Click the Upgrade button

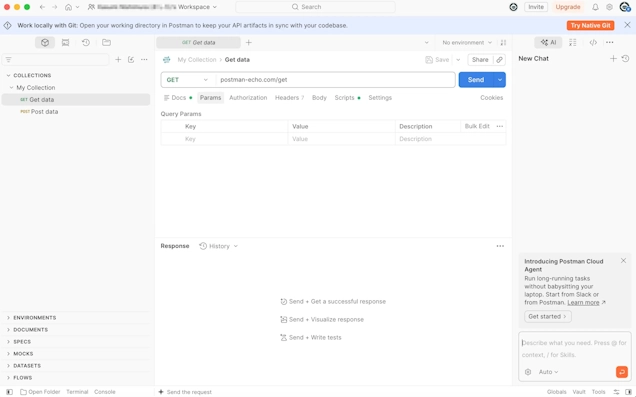[x=568, y=7]
